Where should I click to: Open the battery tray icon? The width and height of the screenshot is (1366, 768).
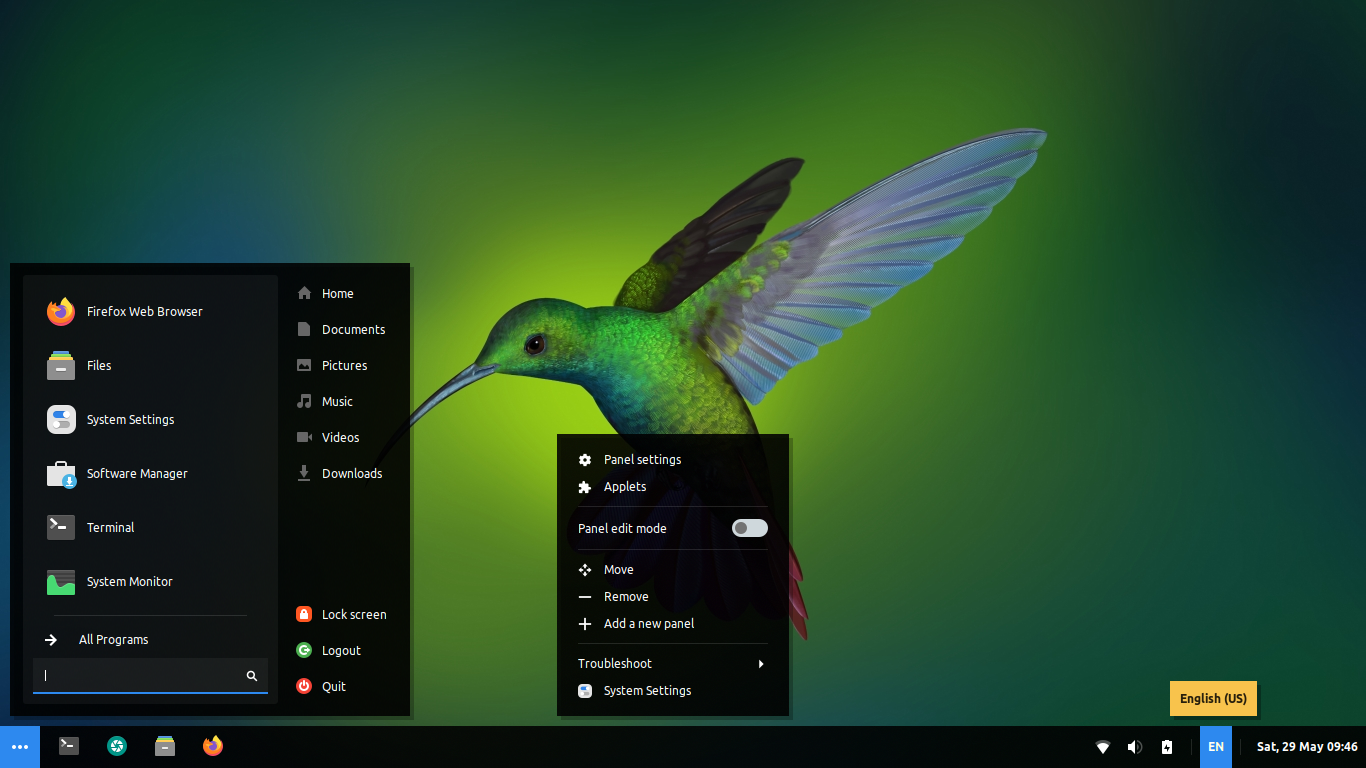(1167, 747)
